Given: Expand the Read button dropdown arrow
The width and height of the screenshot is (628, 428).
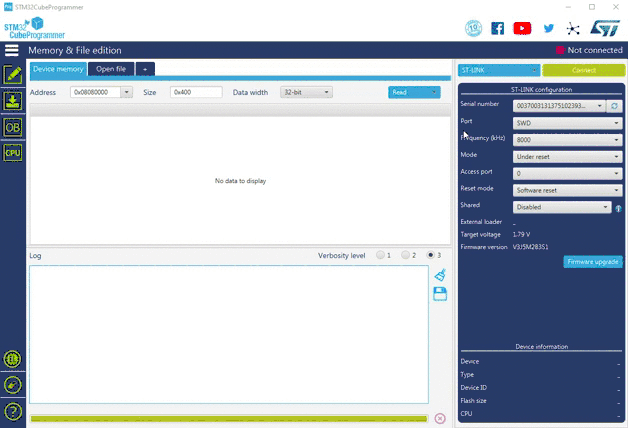Looking at the screenshot, I should tap(434, 92).
